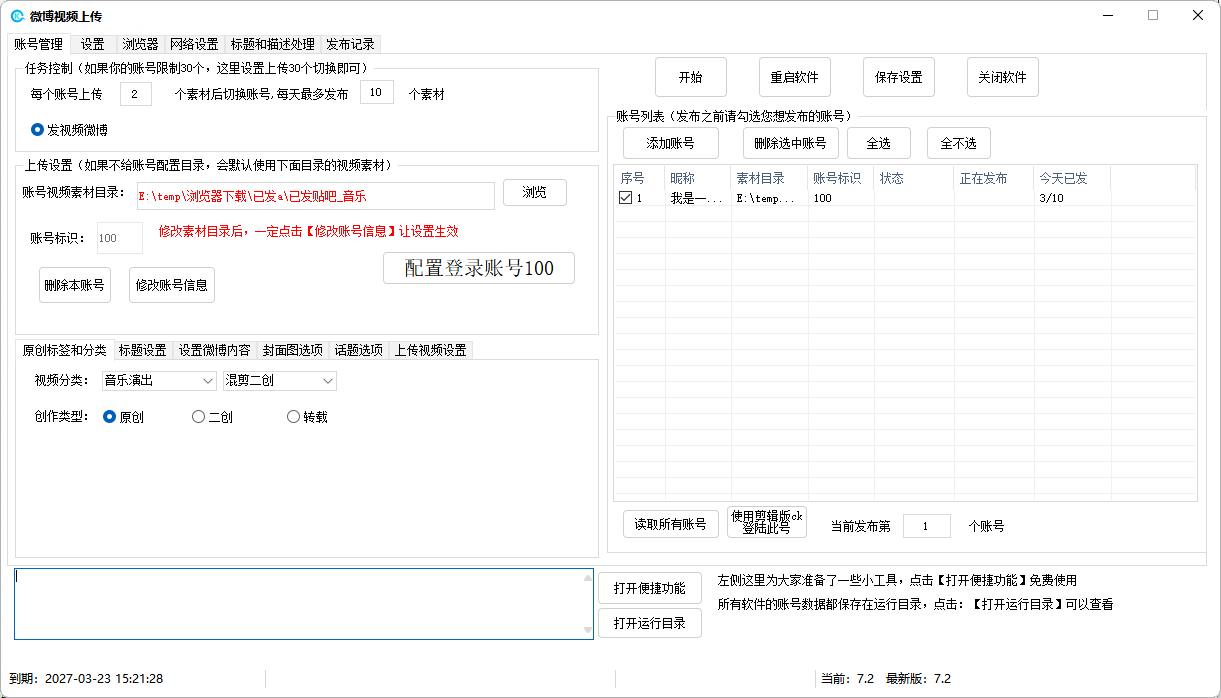This screenshot has height=698, width=1221.
Task: Choose the 二创 creation type option
Action: [198, 417]
